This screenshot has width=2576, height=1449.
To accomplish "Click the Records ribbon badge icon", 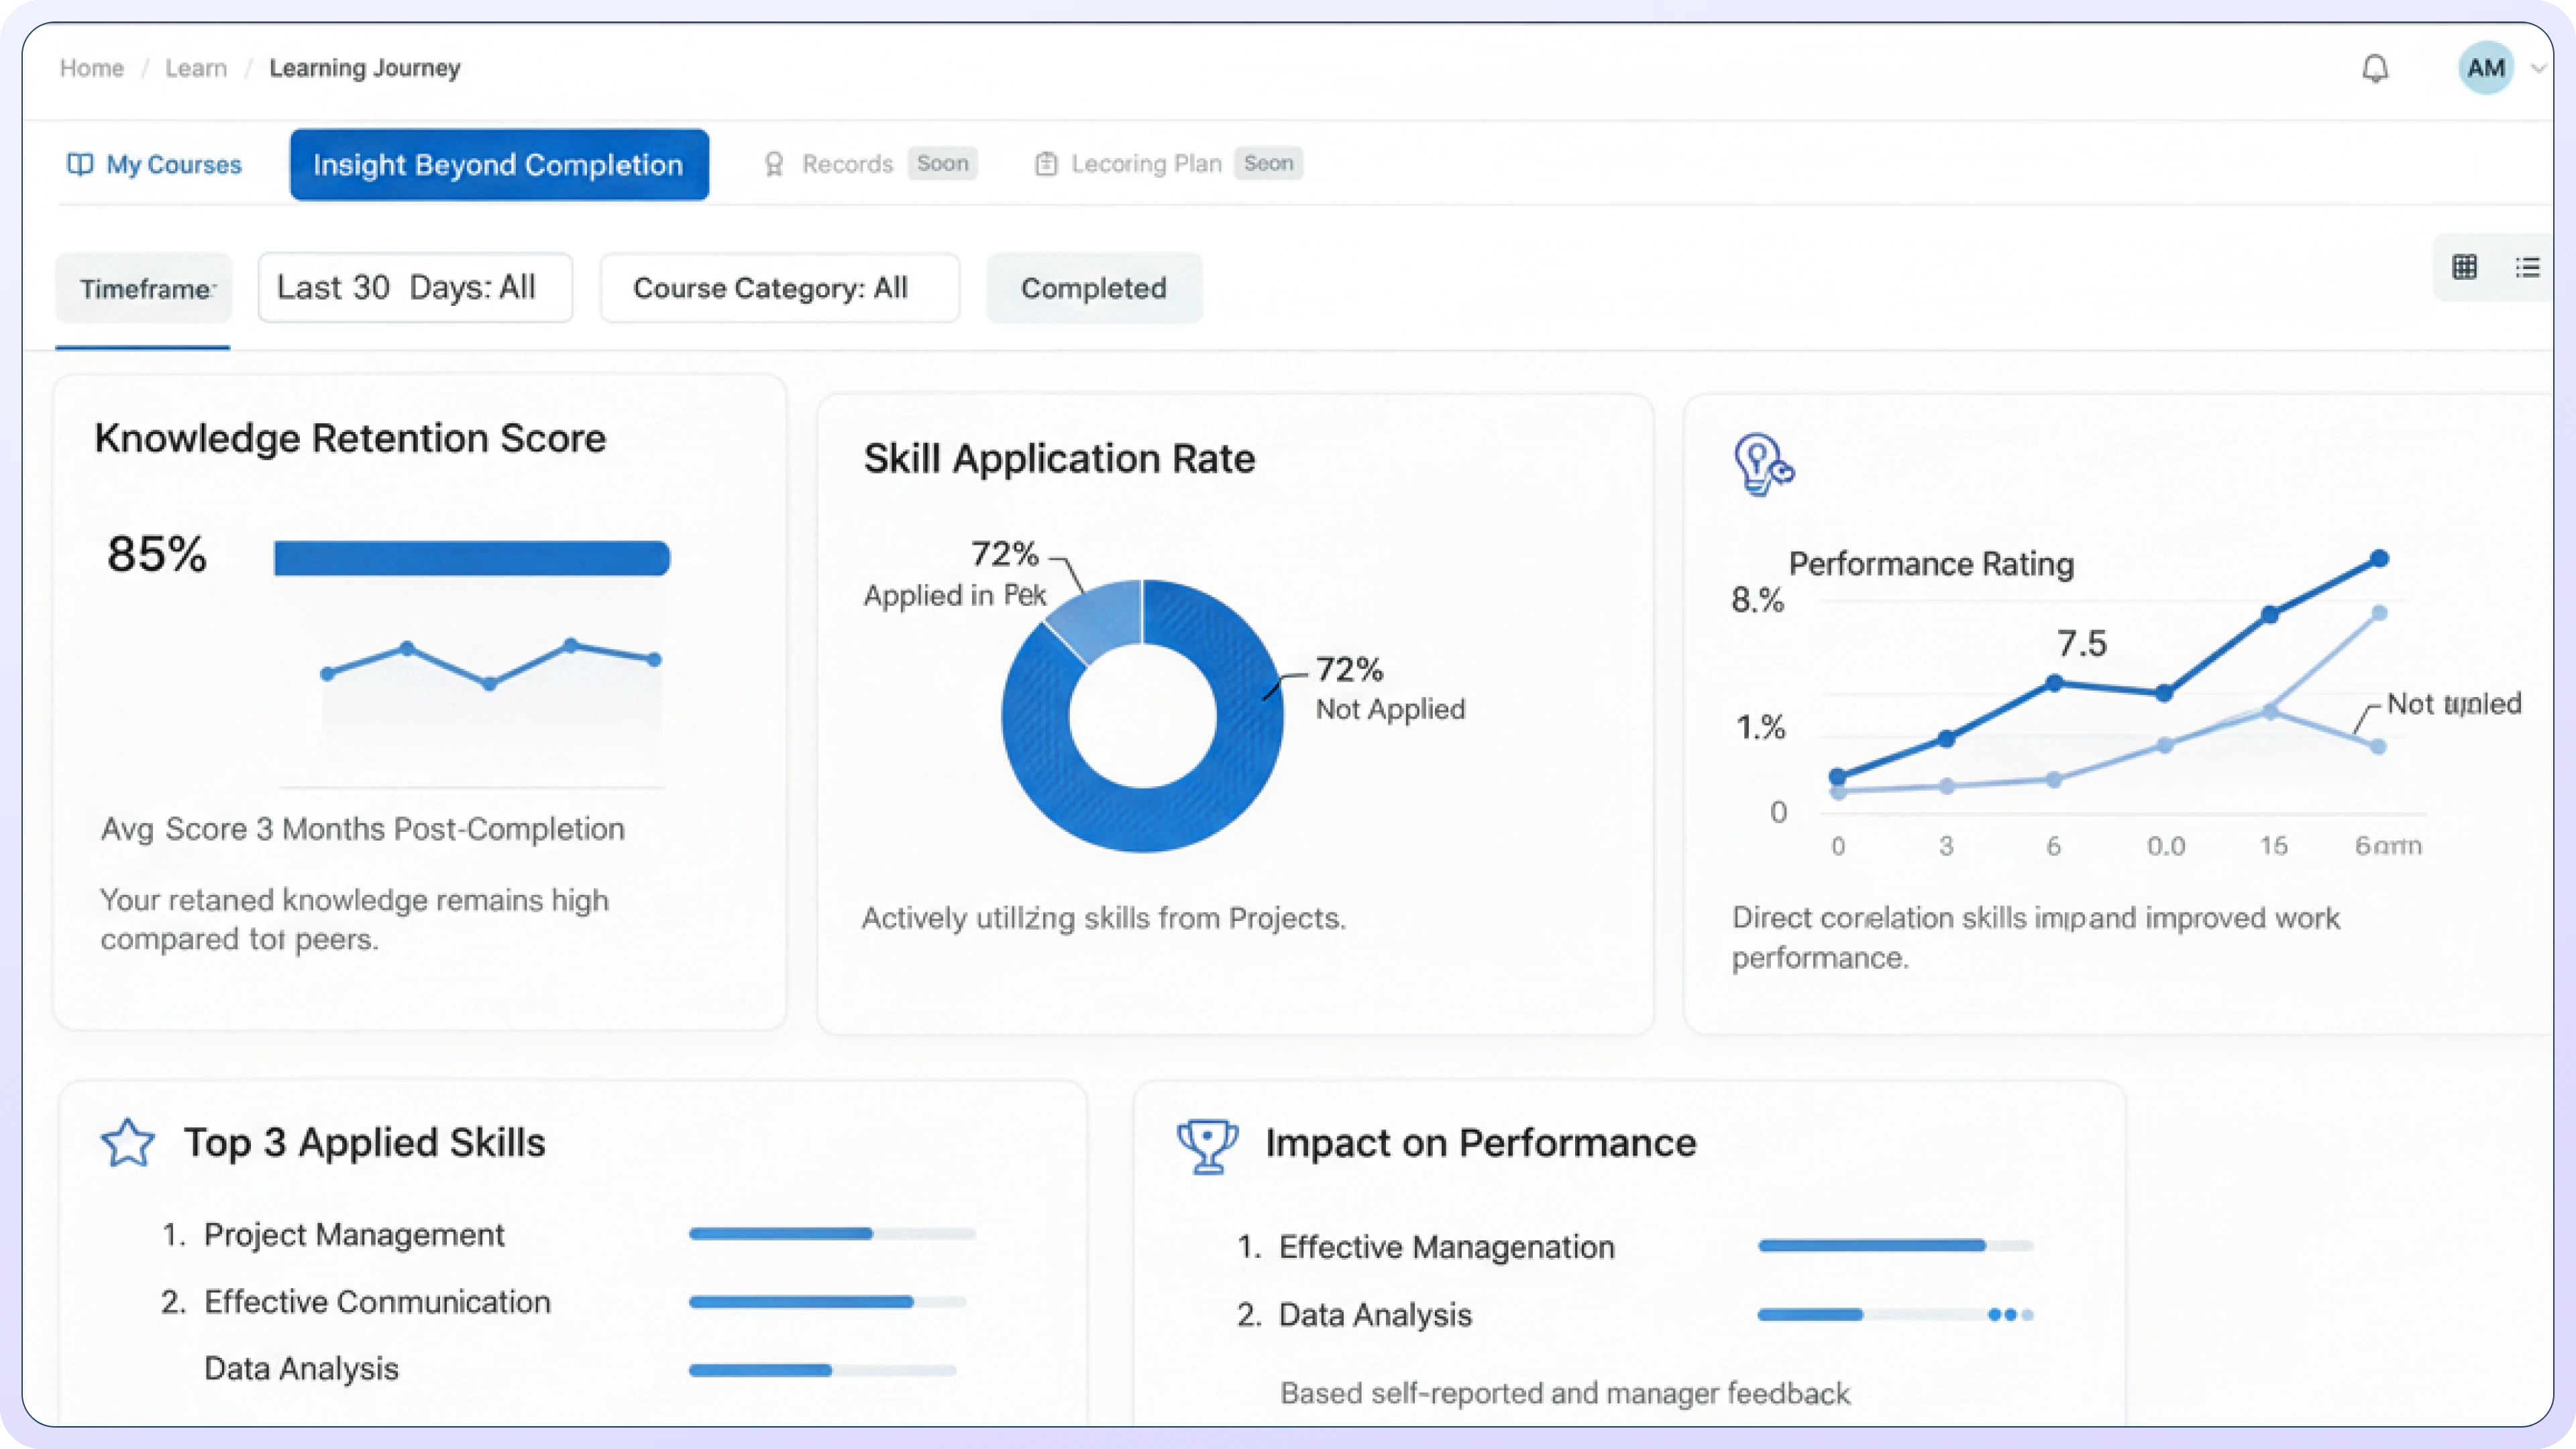I will click(773, 165).
